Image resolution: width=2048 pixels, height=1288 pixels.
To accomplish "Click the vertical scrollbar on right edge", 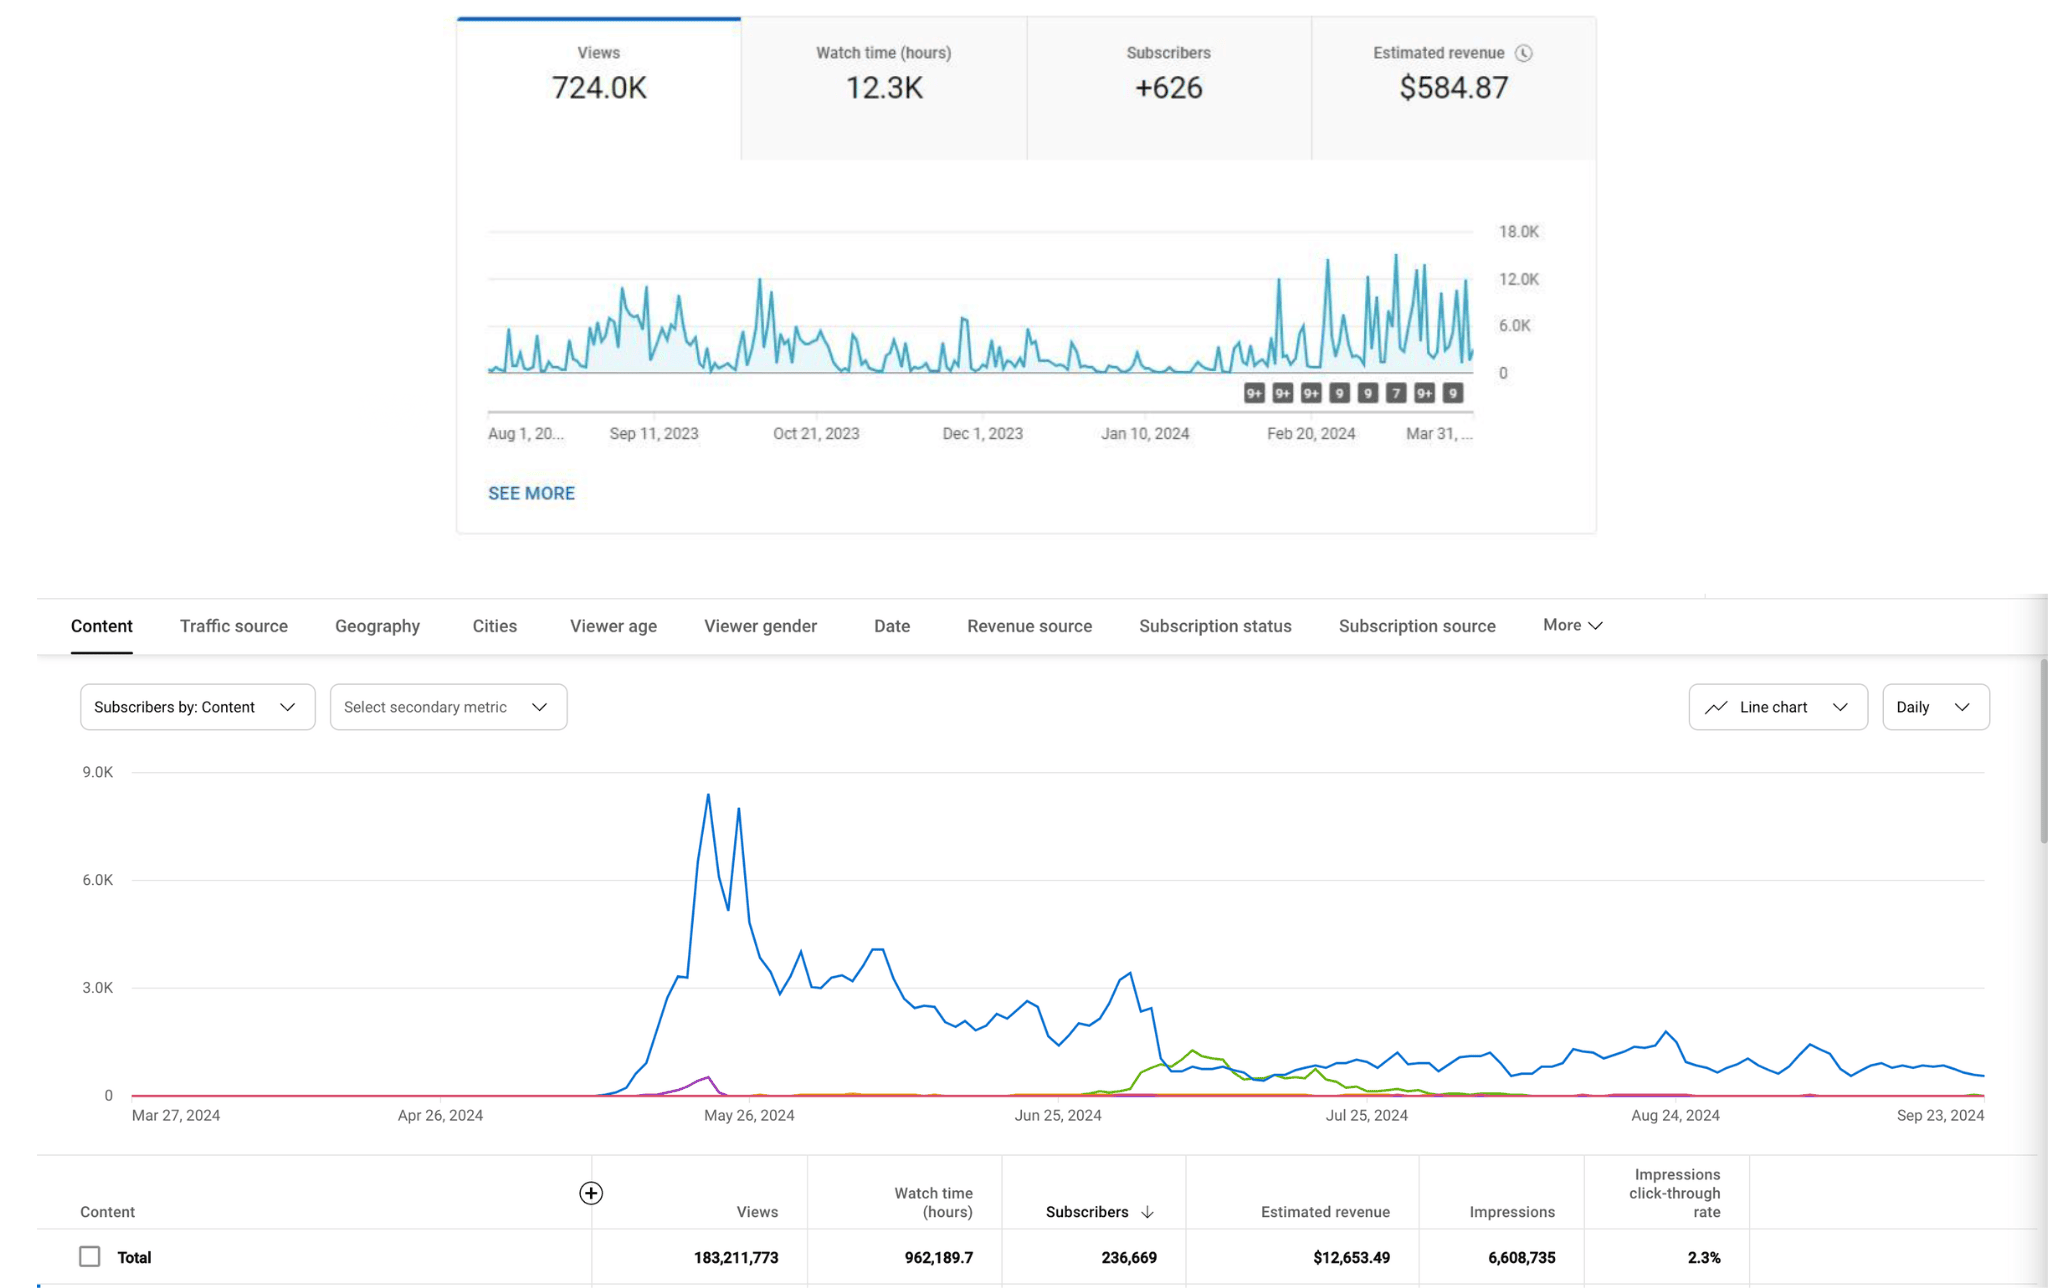I will coord(2042,750).
